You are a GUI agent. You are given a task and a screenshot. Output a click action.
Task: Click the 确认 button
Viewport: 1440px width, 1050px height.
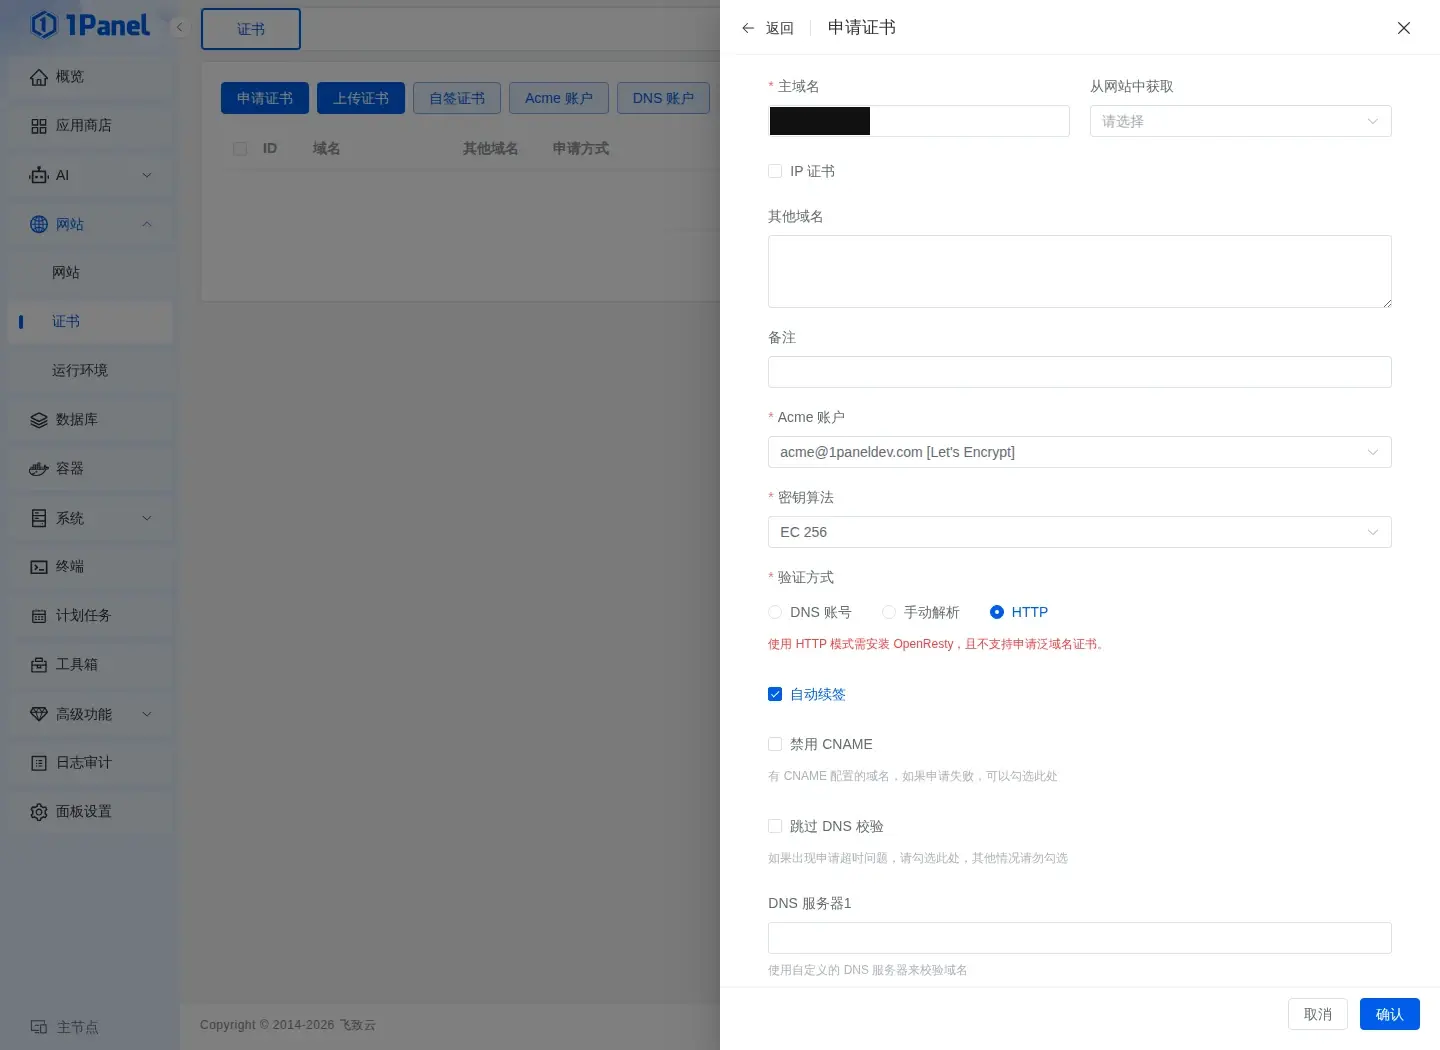click(x=1390, y=1014)
